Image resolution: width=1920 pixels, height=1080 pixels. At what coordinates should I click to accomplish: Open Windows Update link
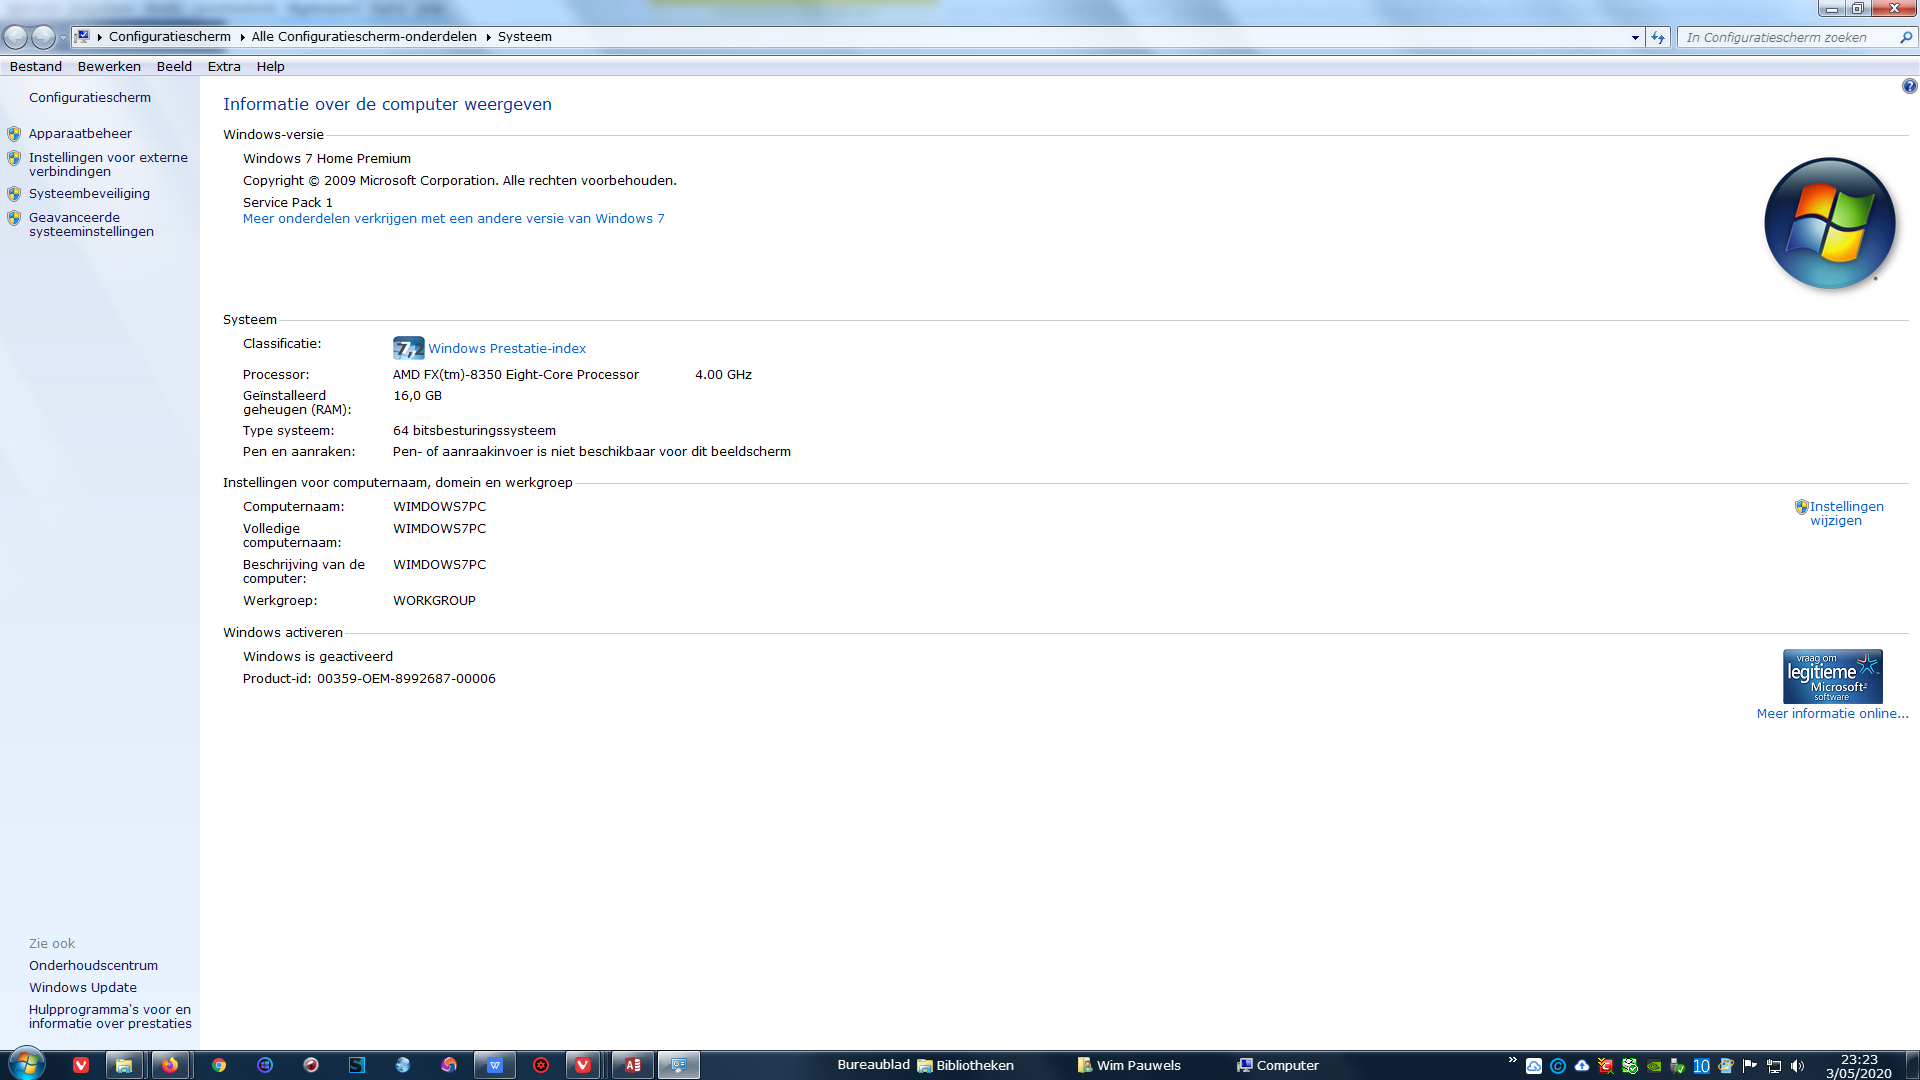click(83, 987)
